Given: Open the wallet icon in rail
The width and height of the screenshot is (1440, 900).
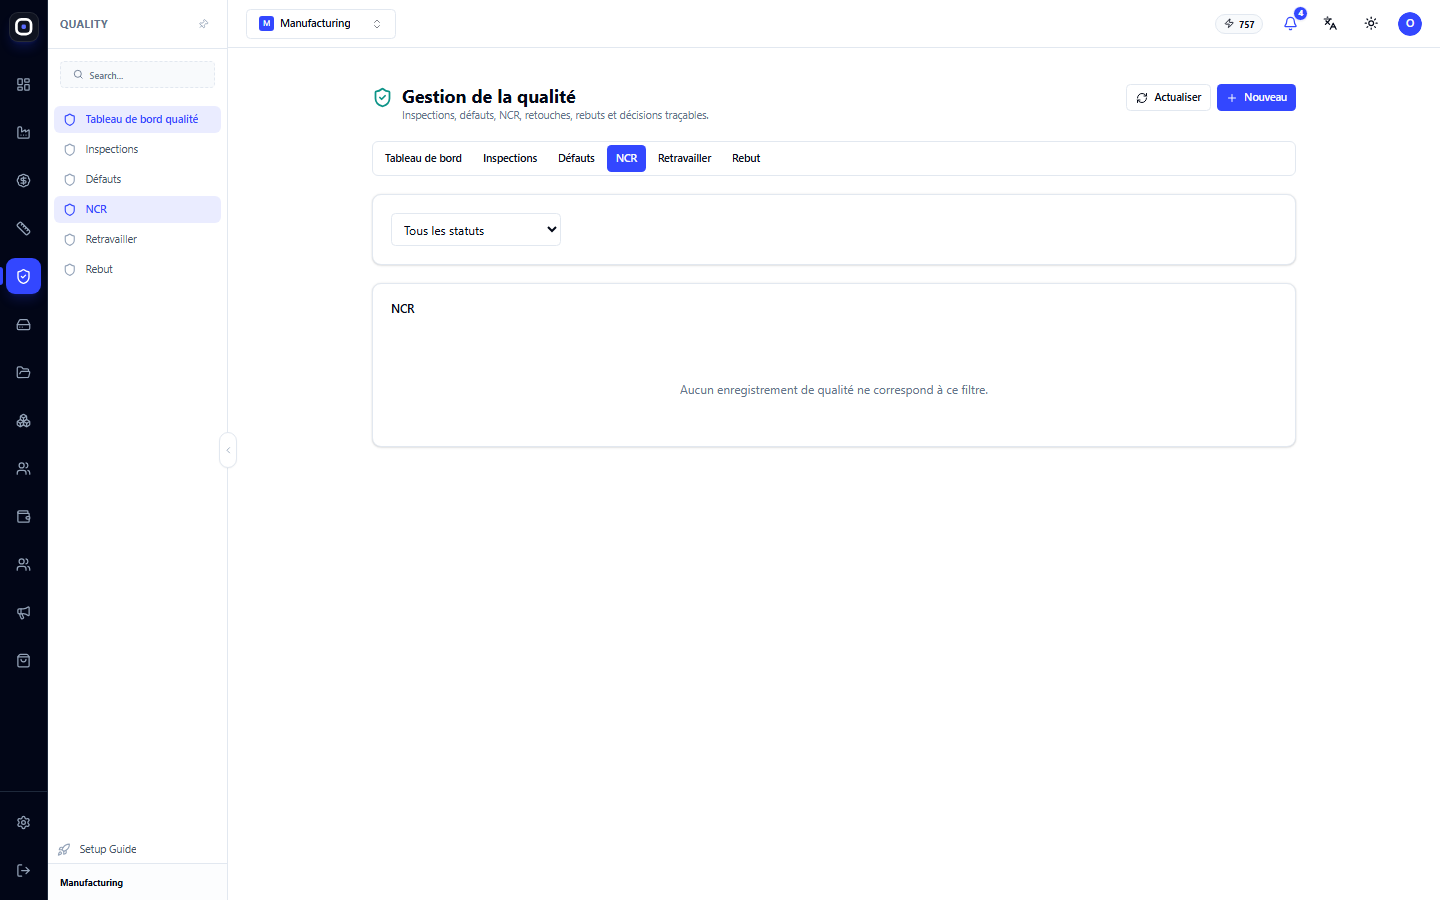Looking at the screenshot, I should pyautogui.click(x=24, y=517).
